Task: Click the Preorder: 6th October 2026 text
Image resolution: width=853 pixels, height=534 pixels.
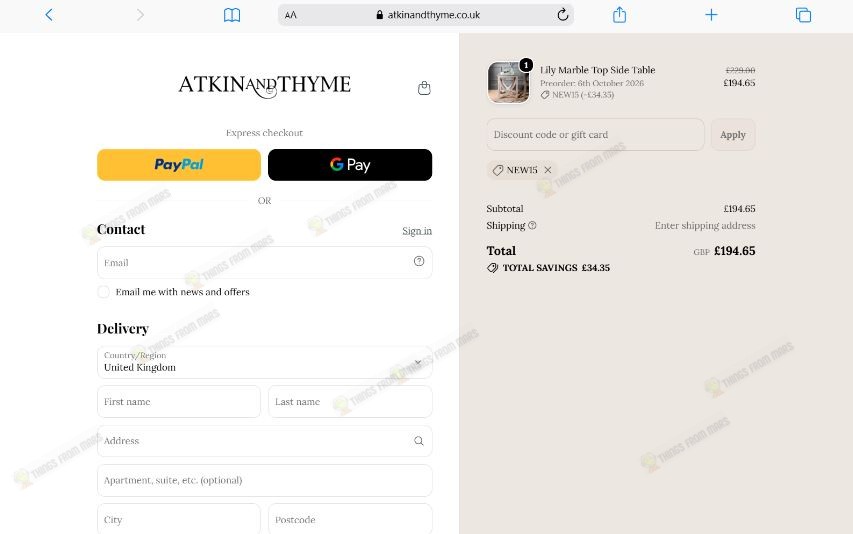Action: (x=592, y=83)
